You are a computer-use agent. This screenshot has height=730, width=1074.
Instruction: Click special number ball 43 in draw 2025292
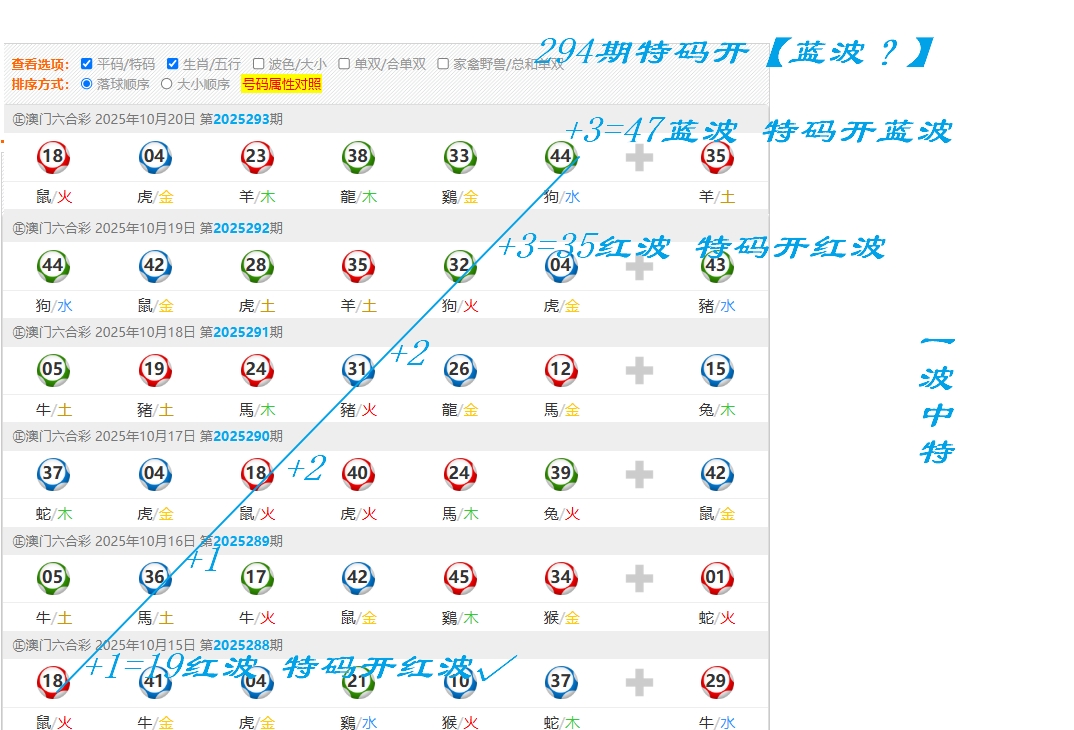716,266
